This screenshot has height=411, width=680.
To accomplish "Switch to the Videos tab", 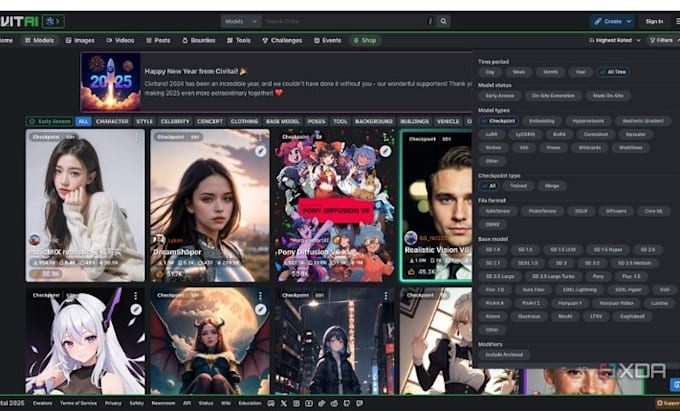I will point(120,40).
